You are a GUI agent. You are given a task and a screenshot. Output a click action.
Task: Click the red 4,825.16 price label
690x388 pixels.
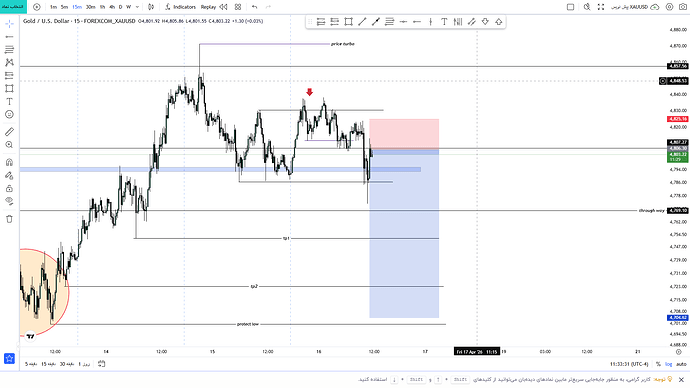(678, 119)
